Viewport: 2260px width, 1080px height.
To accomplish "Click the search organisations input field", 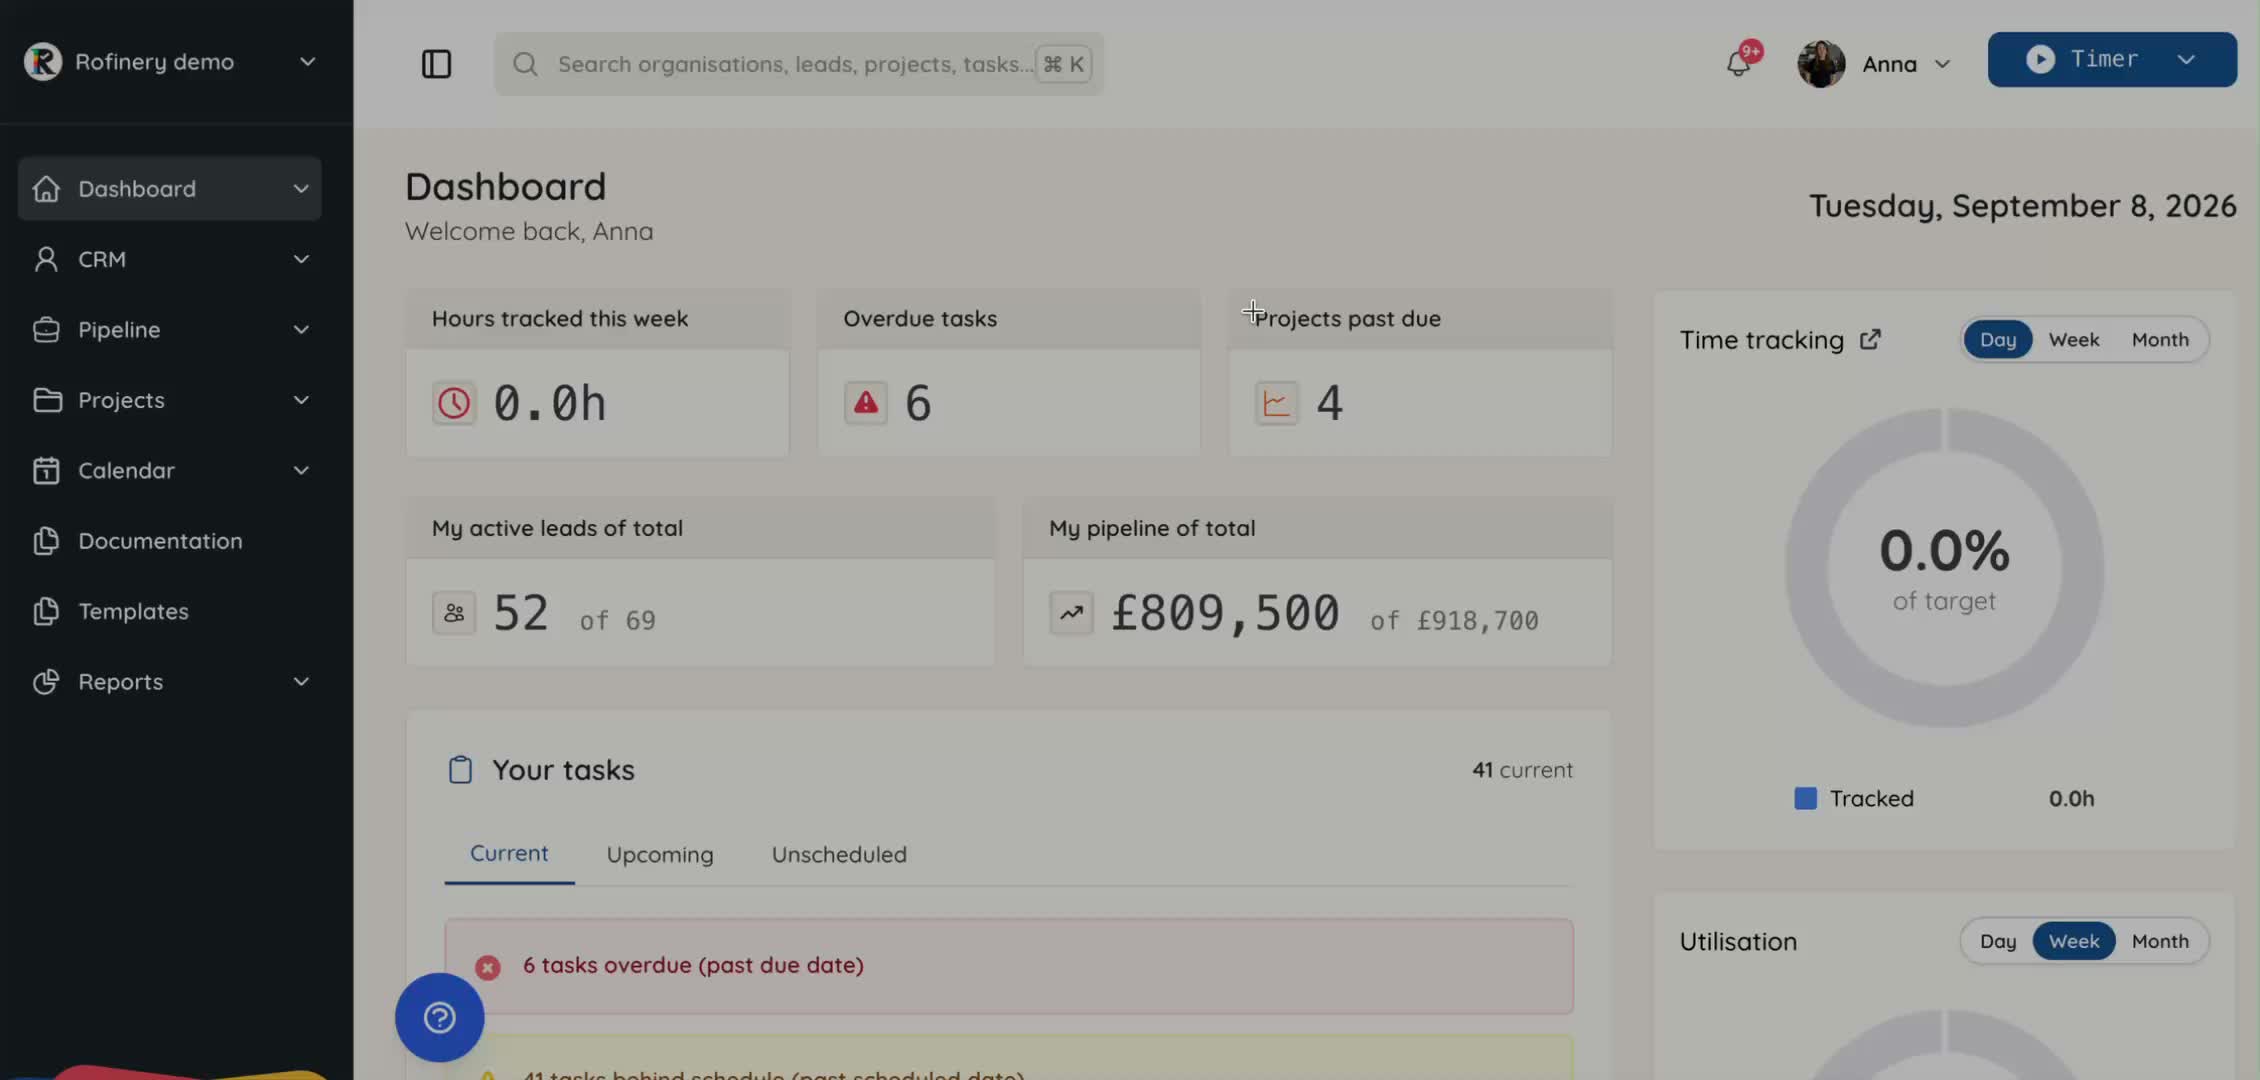I will tap(798, 64).
